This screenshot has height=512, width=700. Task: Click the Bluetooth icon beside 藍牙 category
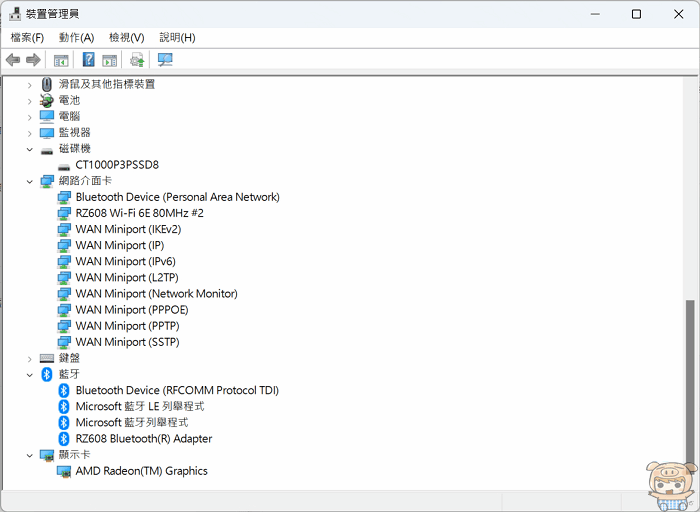pyautogui.click(x=46, y=374)
